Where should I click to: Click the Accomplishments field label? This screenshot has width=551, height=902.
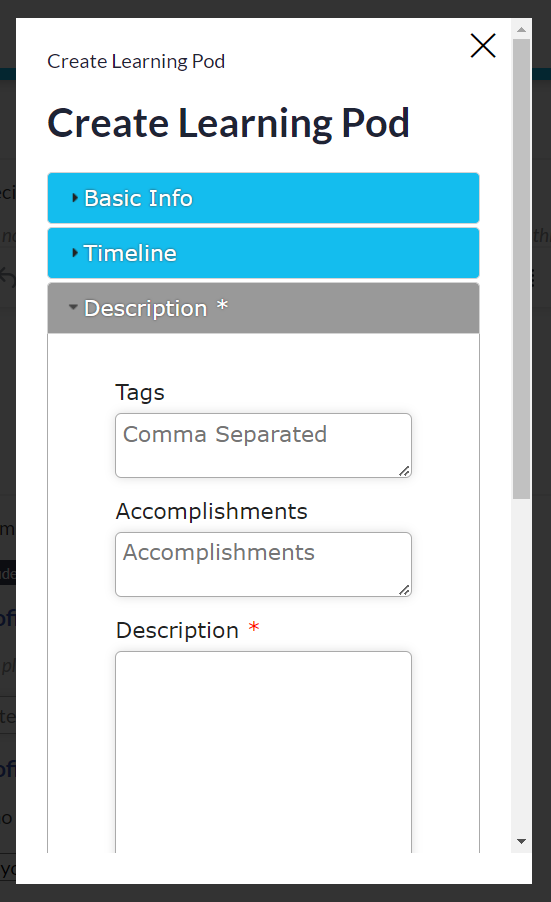pyautogui.click(x=212, y=511)
